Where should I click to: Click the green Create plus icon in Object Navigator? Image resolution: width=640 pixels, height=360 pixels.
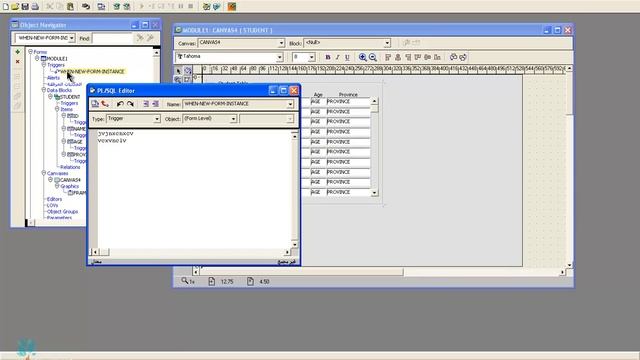[18, 52]
